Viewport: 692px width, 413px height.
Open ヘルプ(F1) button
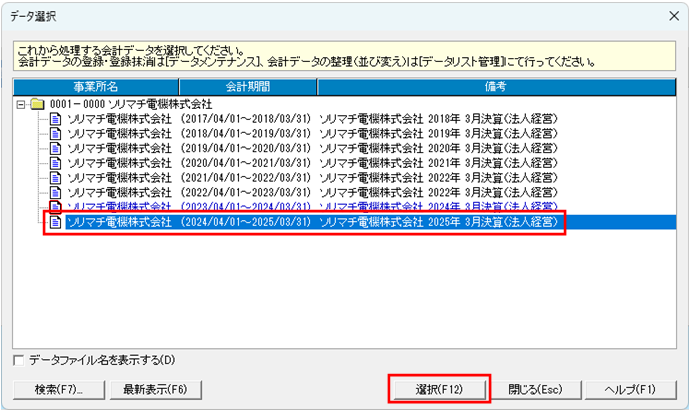coord(630,390)
